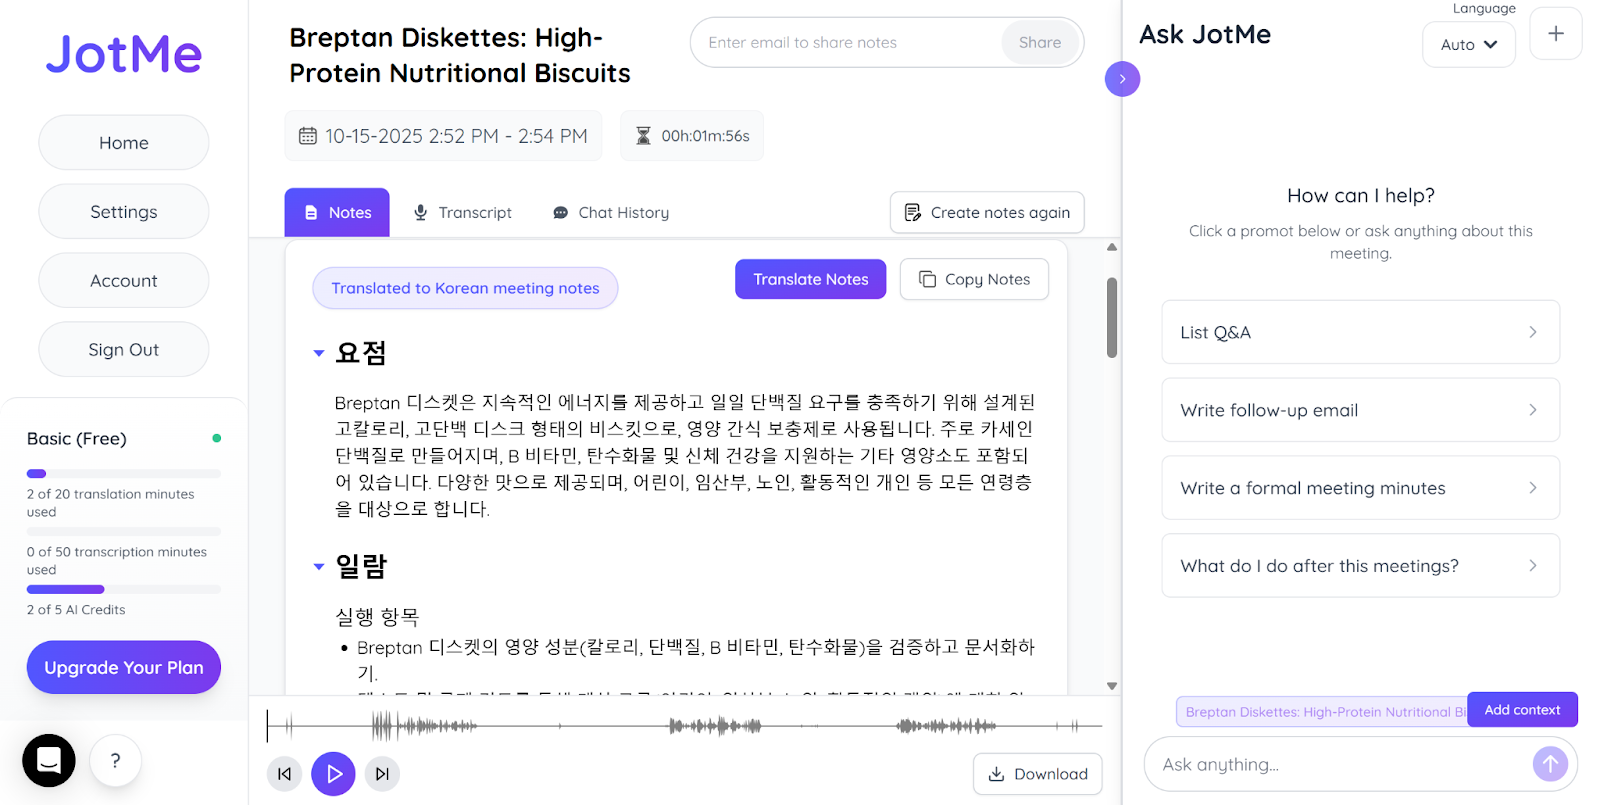Open the question mark help icon
Screen dimensions: 1600x805
116,761
